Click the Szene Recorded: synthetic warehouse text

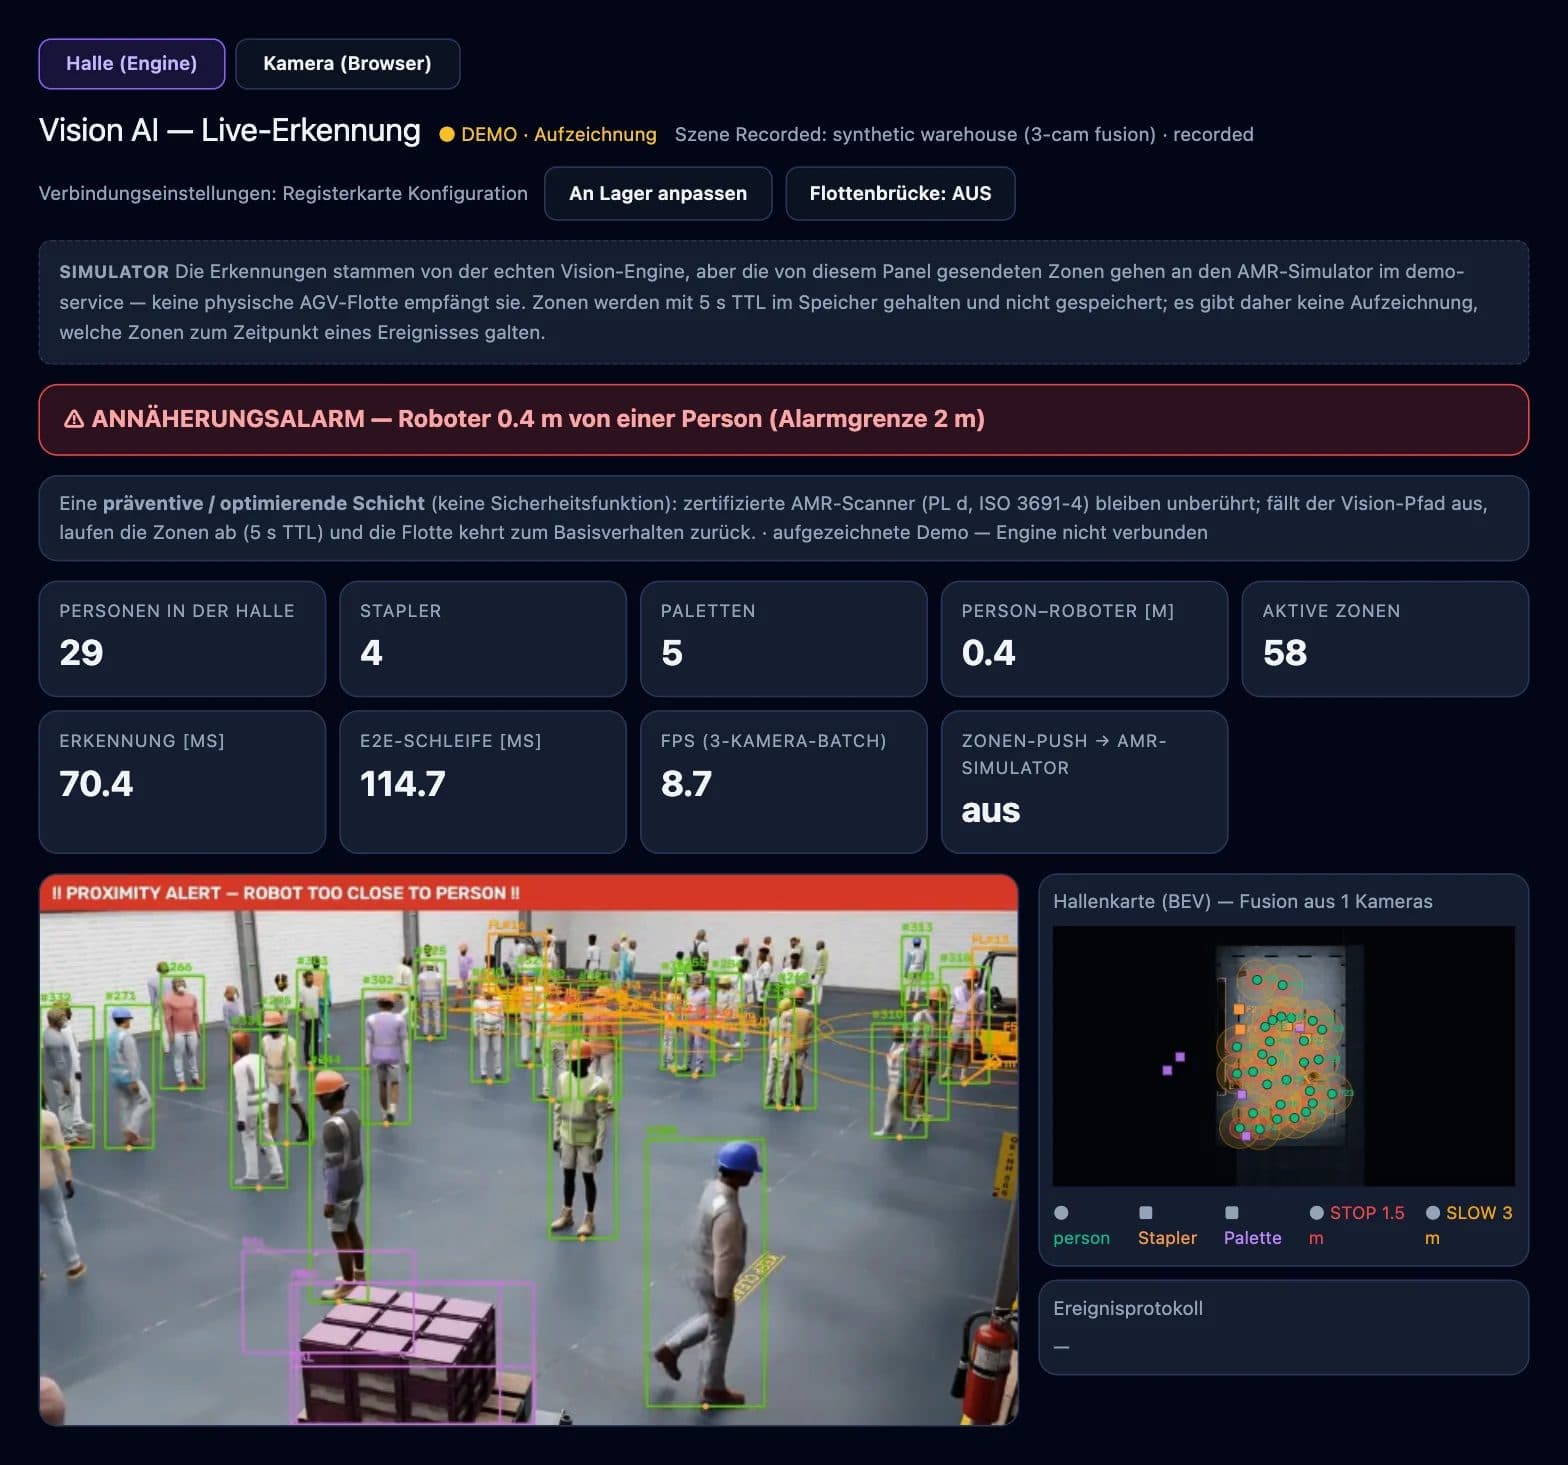point(964,134)
